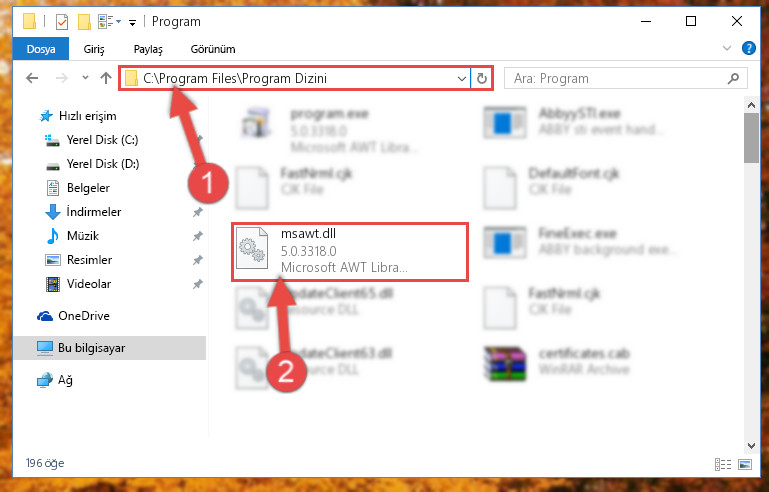Open recent locations dropdown arrow
Viewport: 769px width, 492px height.
point(85,78)
